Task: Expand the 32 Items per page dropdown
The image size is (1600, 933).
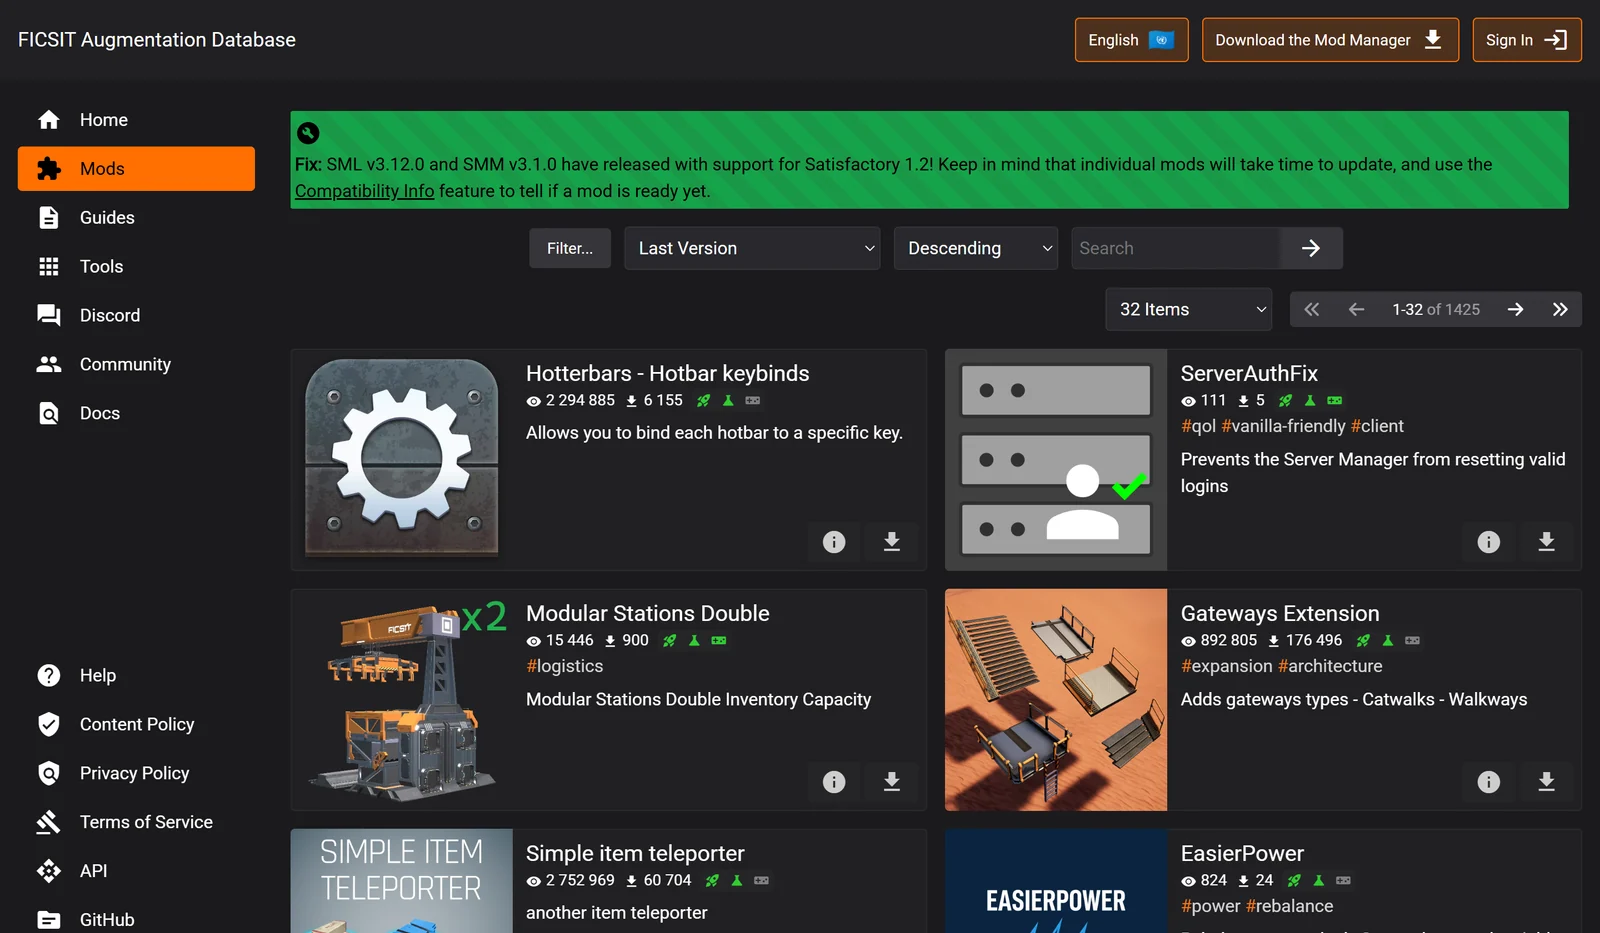Action: click(1189, 310)
